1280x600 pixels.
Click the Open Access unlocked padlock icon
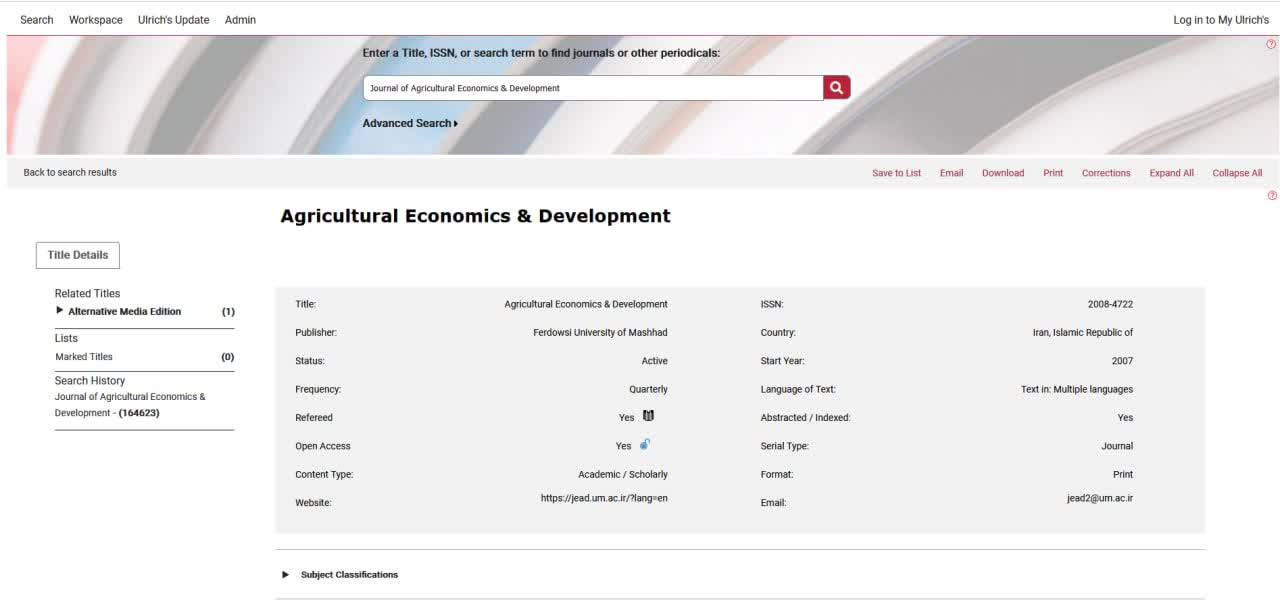645,445
